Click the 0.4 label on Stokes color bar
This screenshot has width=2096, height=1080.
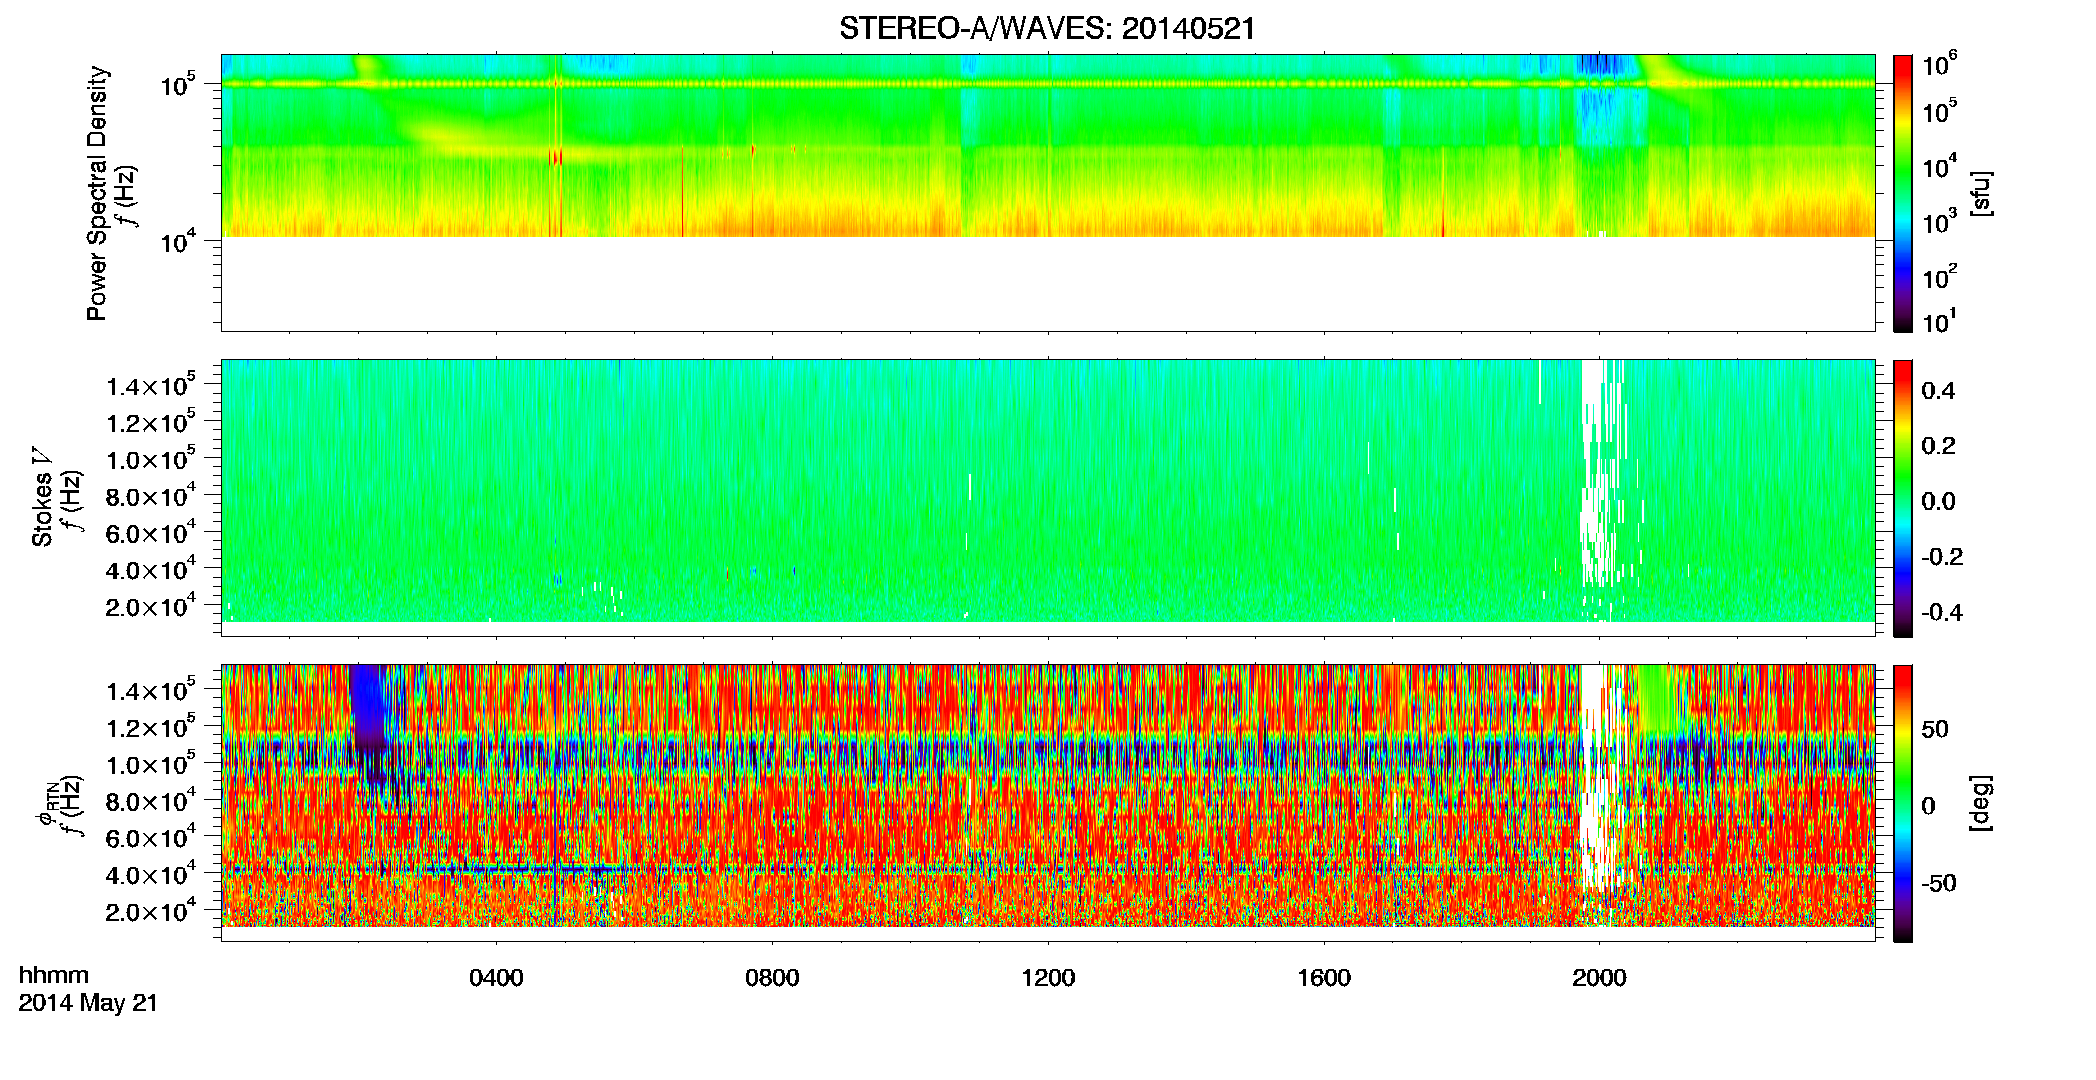(1938, 391)
